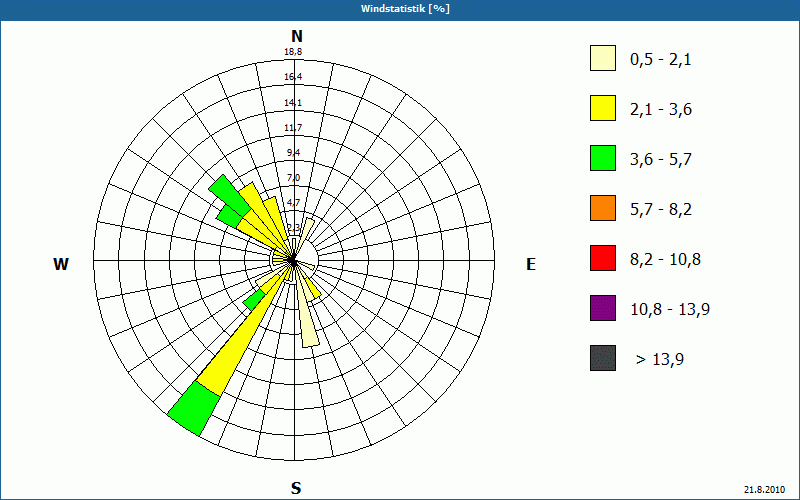The height and width of the screenshot is (500, 800).
Task: Click the orange 5,7 - 8,2 legend swatch
Action: pos(603,208)
